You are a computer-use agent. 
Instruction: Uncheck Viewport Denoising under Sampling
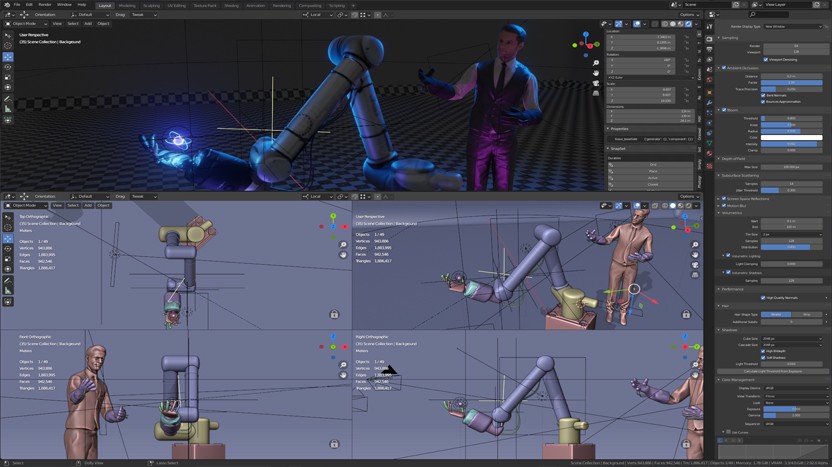pyautogui.click(x=765, y=59)
